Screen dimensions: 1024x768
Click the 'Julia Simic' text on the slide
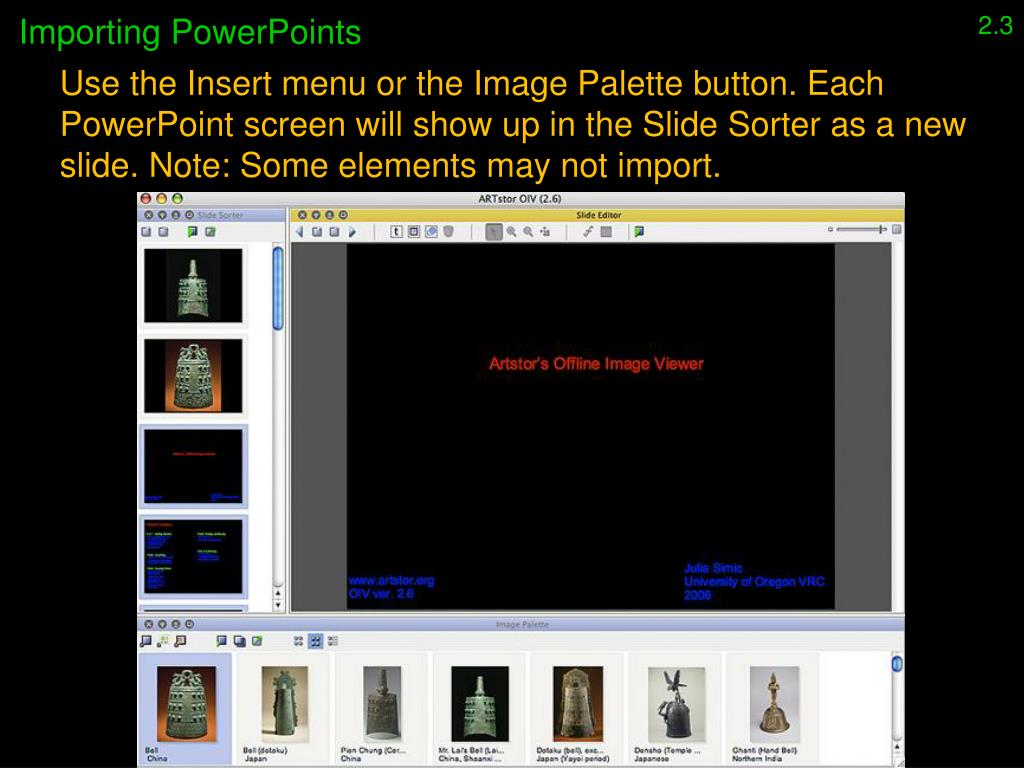click(x=713, y=568)
